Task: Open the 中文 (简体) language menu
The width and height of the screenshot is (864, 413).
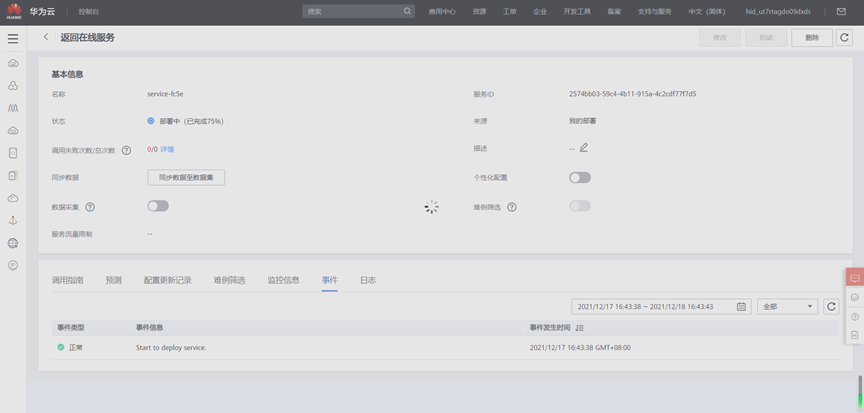Action: [x=706, y=12]
